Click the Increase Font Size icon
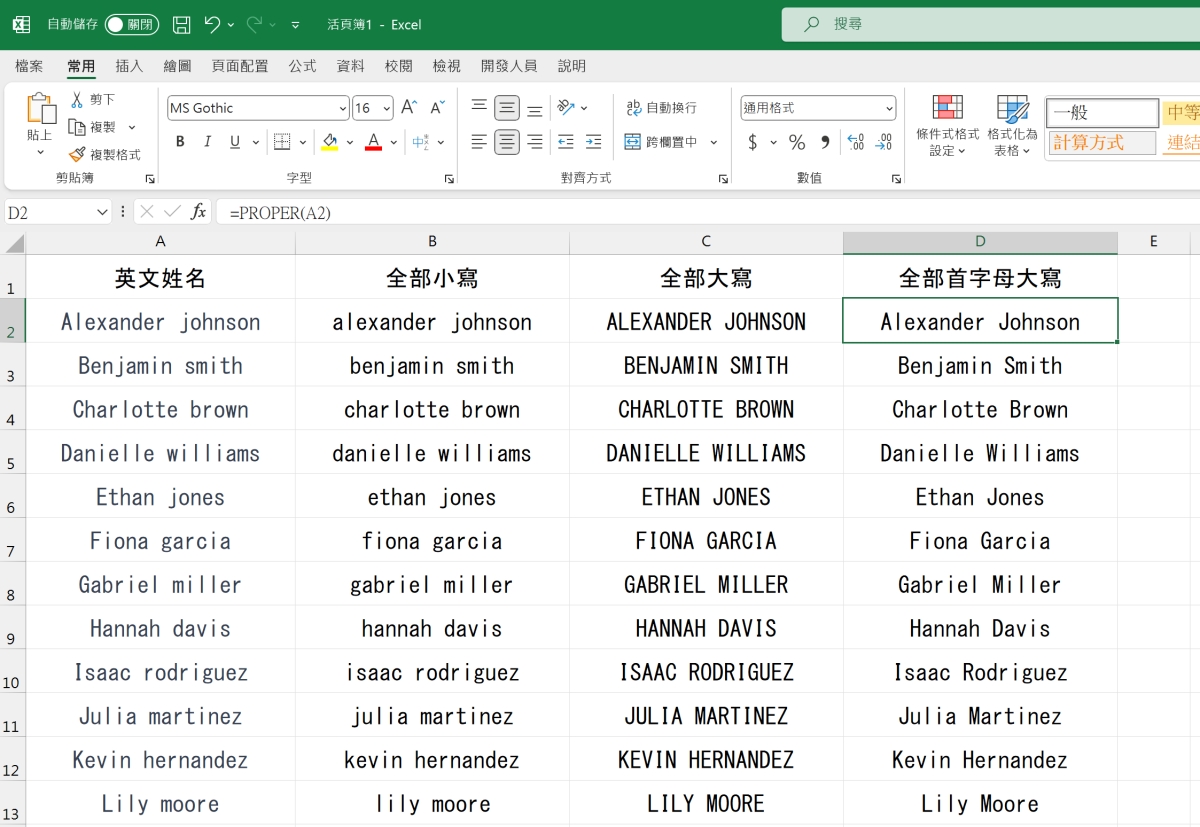 pyautogui.click(x=408, y=108)
